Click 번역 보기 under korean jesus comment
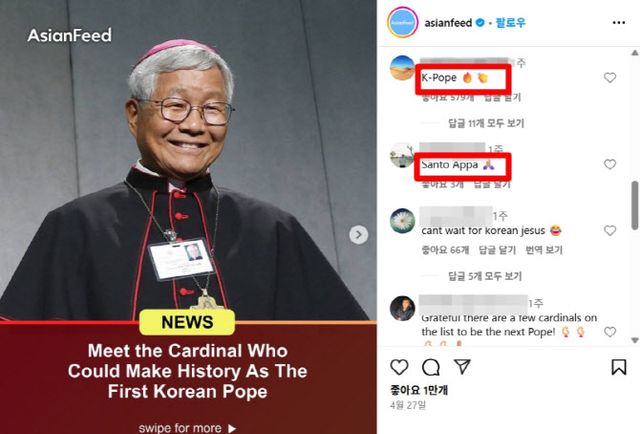 [x=544, y=250]
